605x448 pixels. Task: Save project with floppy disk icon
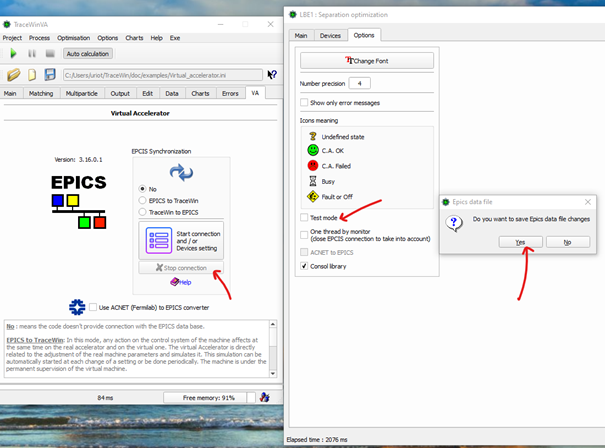50,74
